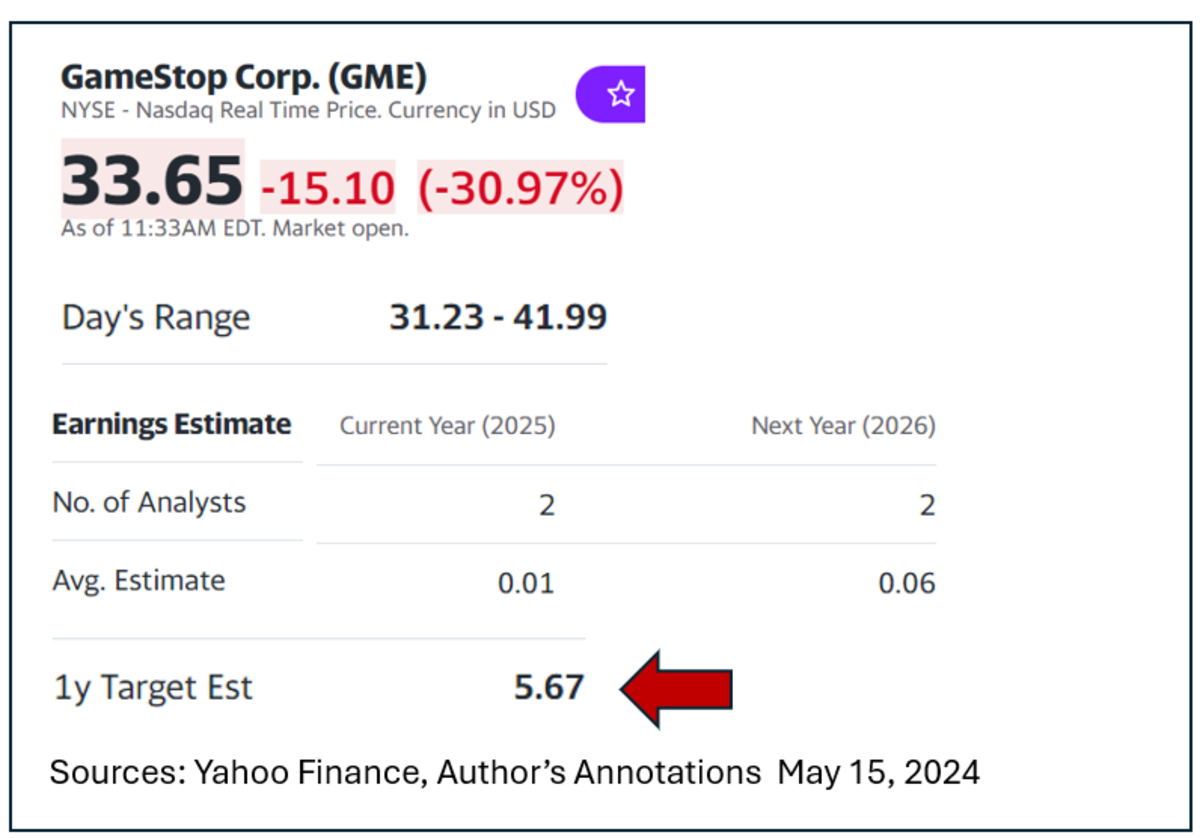
Task: Click the Current Year (2025) column header
Action: coord(447,426)
